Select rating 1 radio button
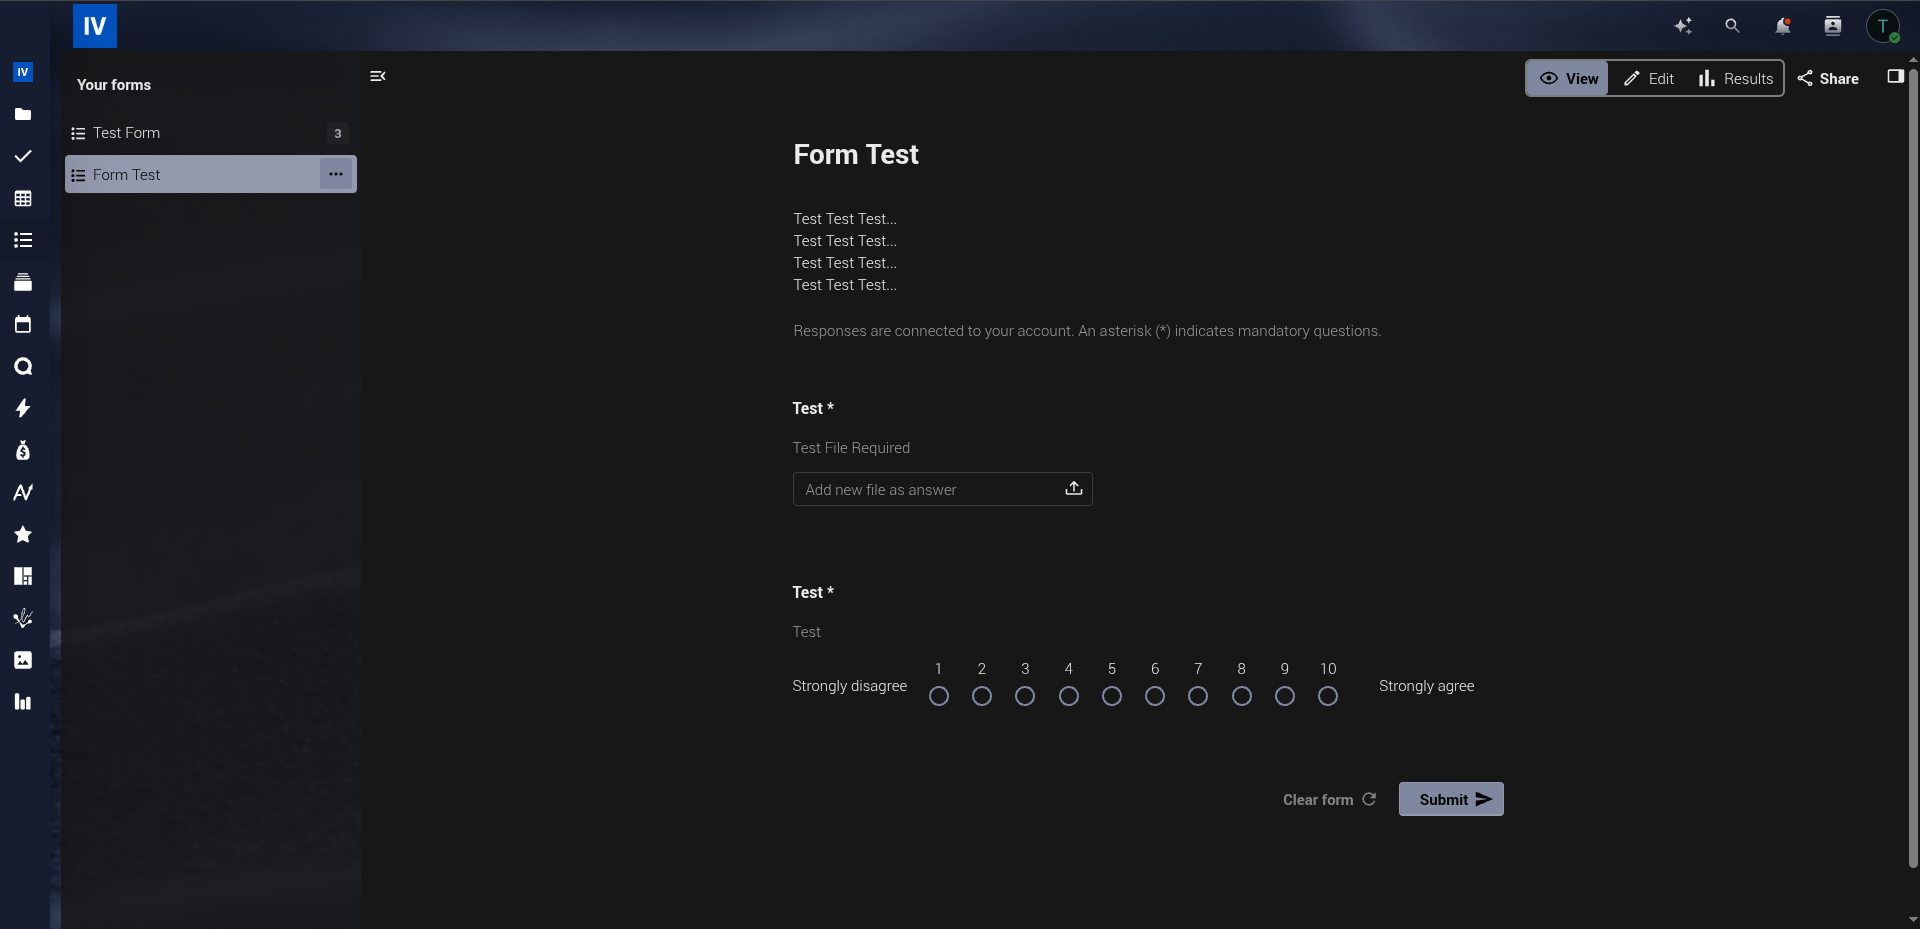This screenshot has height=929, width=1920. [938, 696]
